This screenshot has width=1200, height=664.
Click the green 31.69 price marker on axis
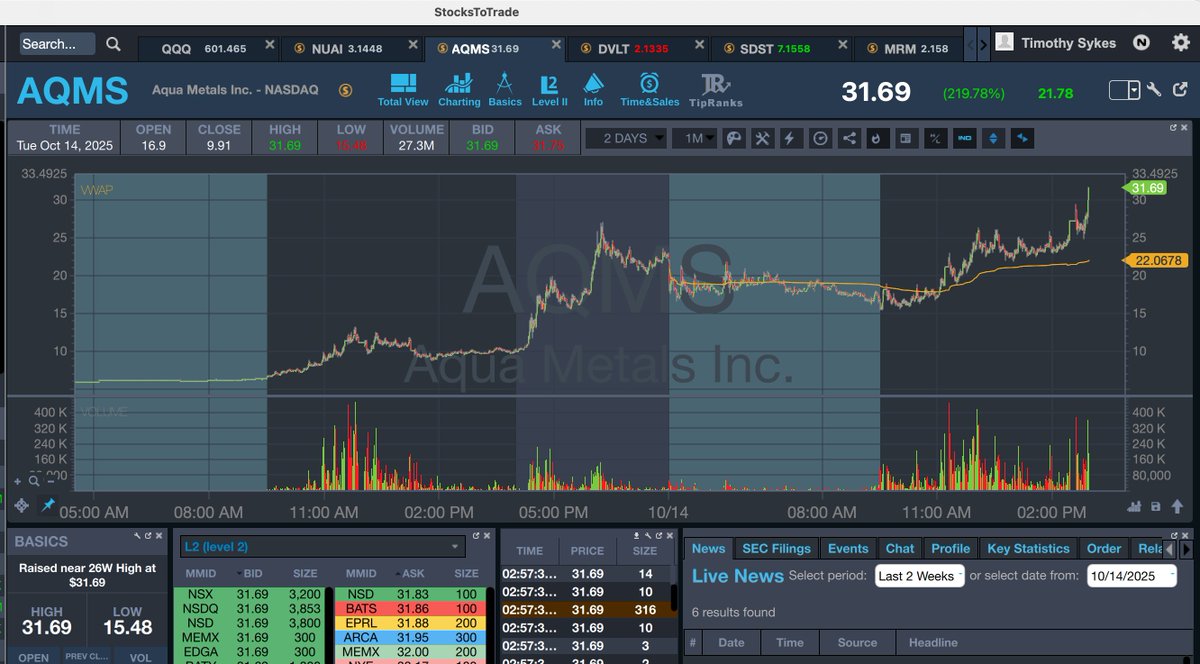point(1146,187)
